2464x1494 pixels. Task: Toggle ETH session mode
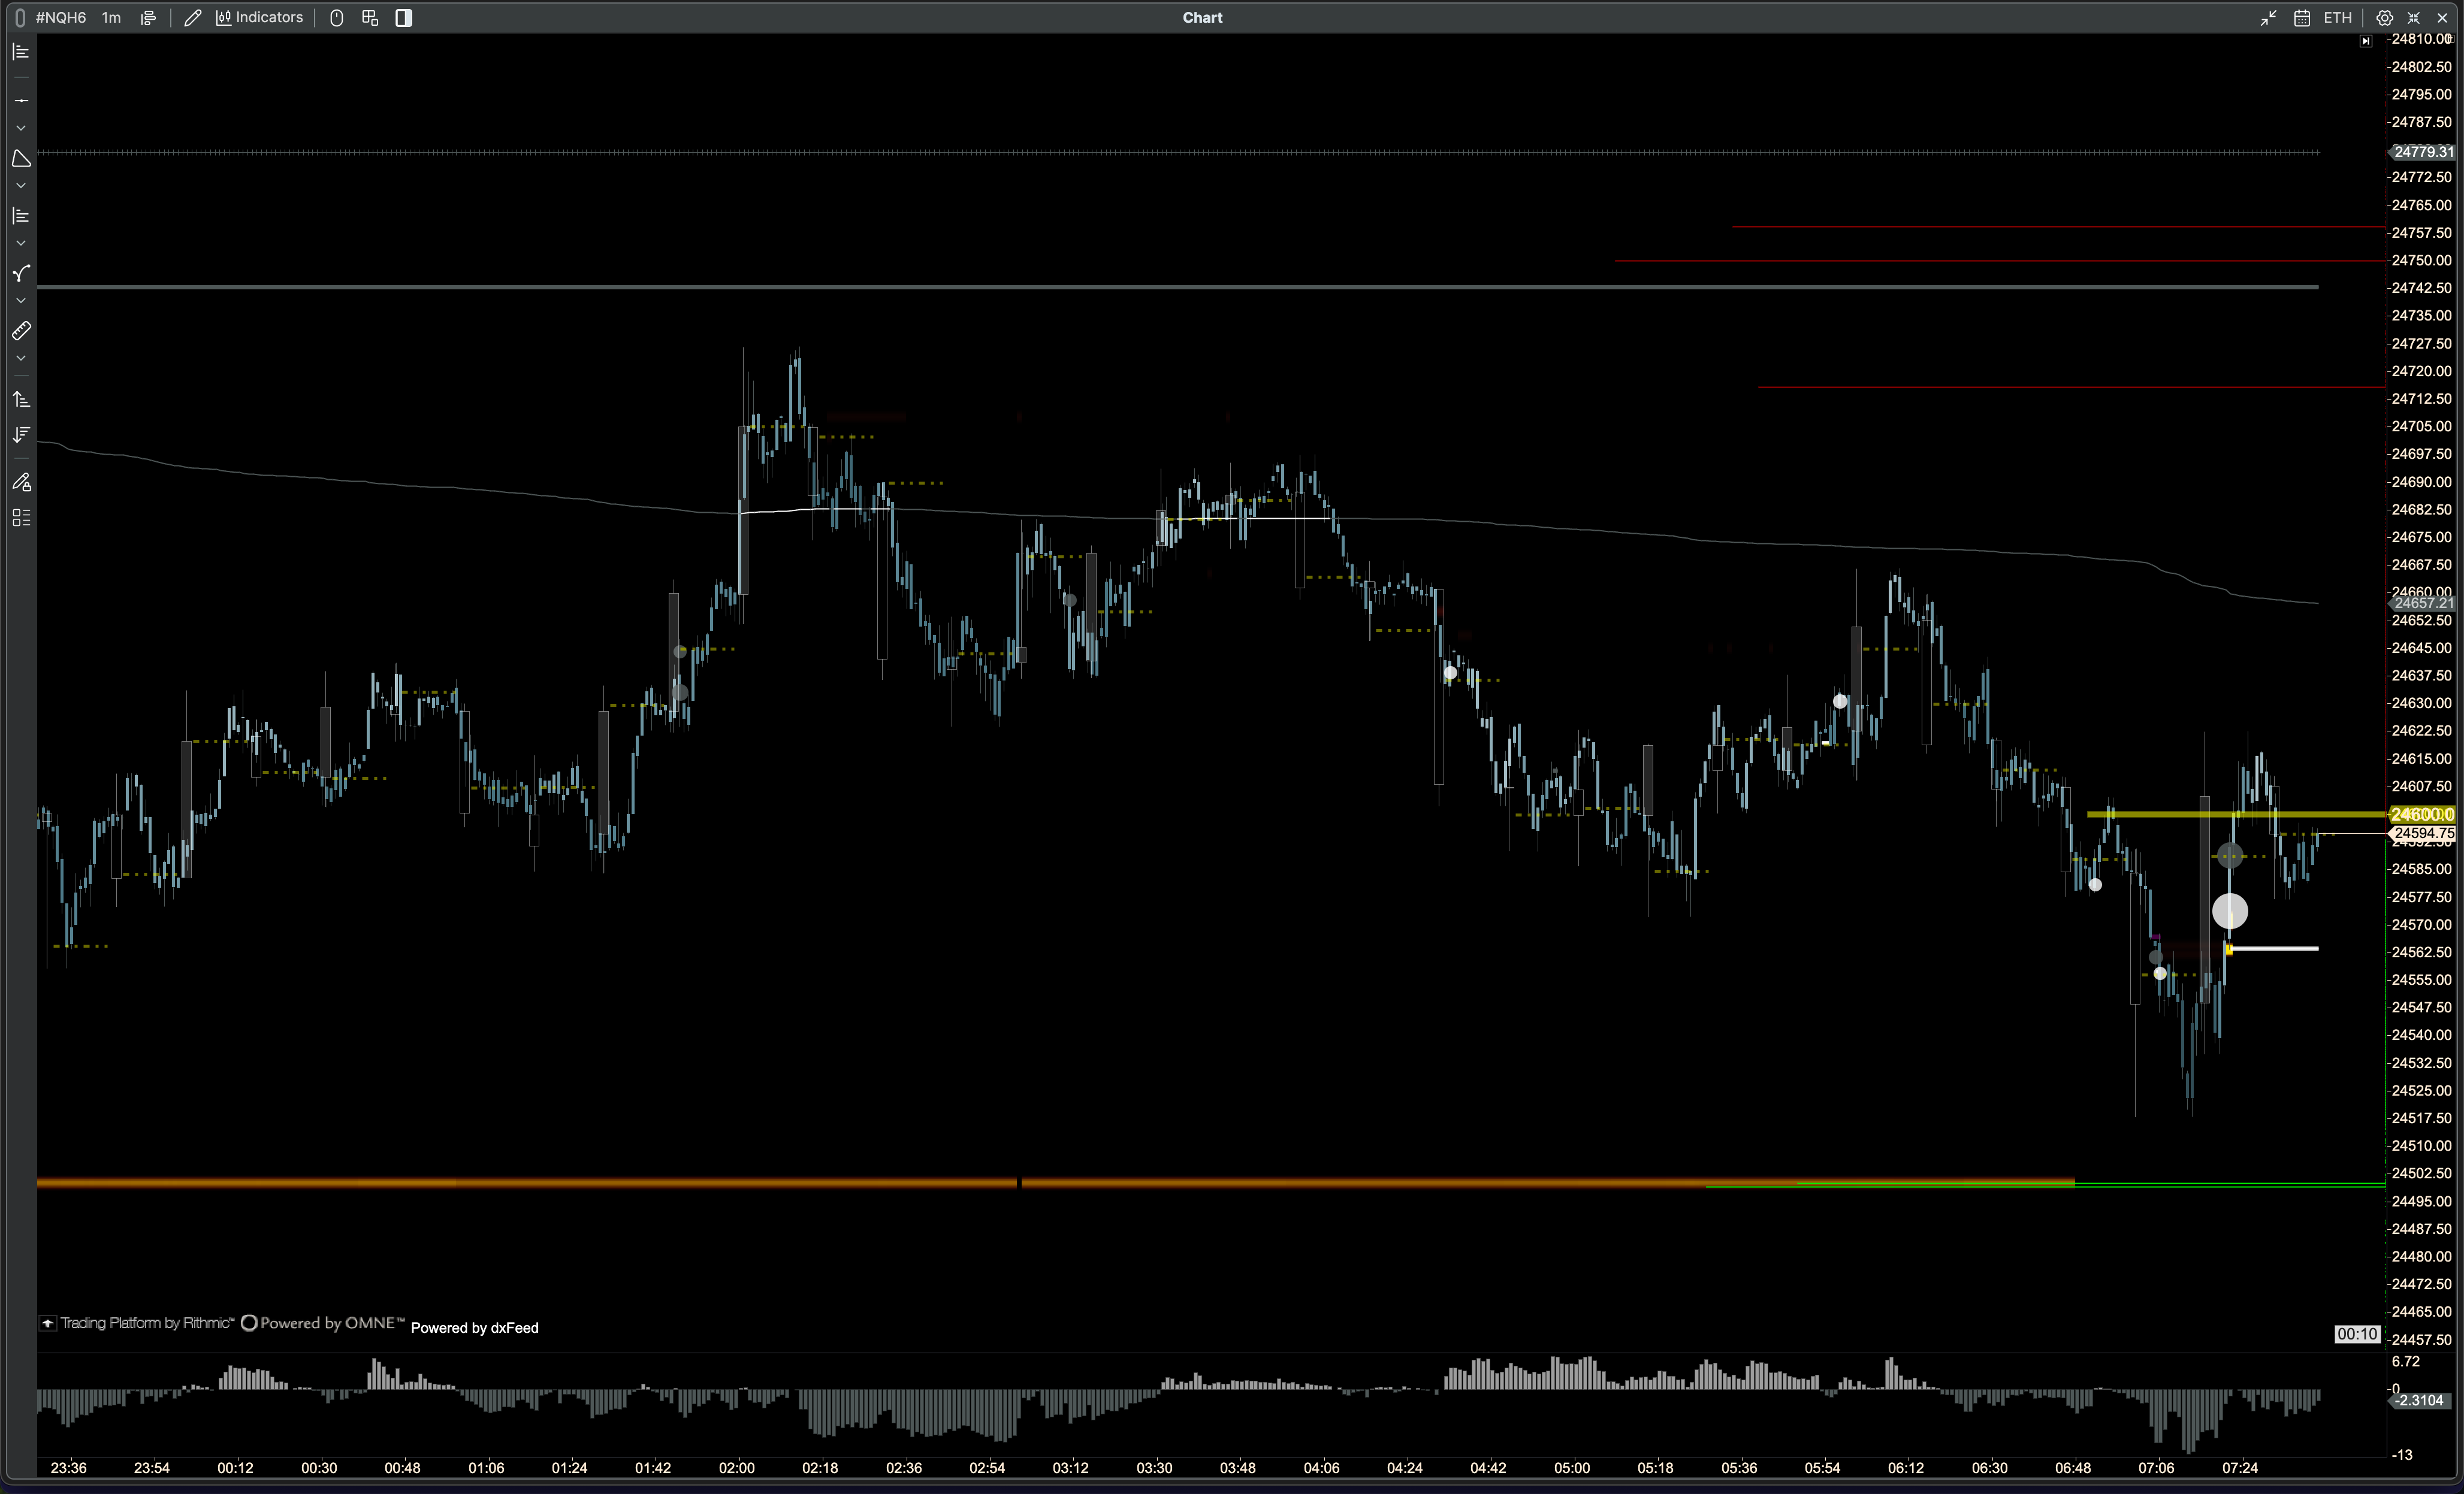point(2337,18)
